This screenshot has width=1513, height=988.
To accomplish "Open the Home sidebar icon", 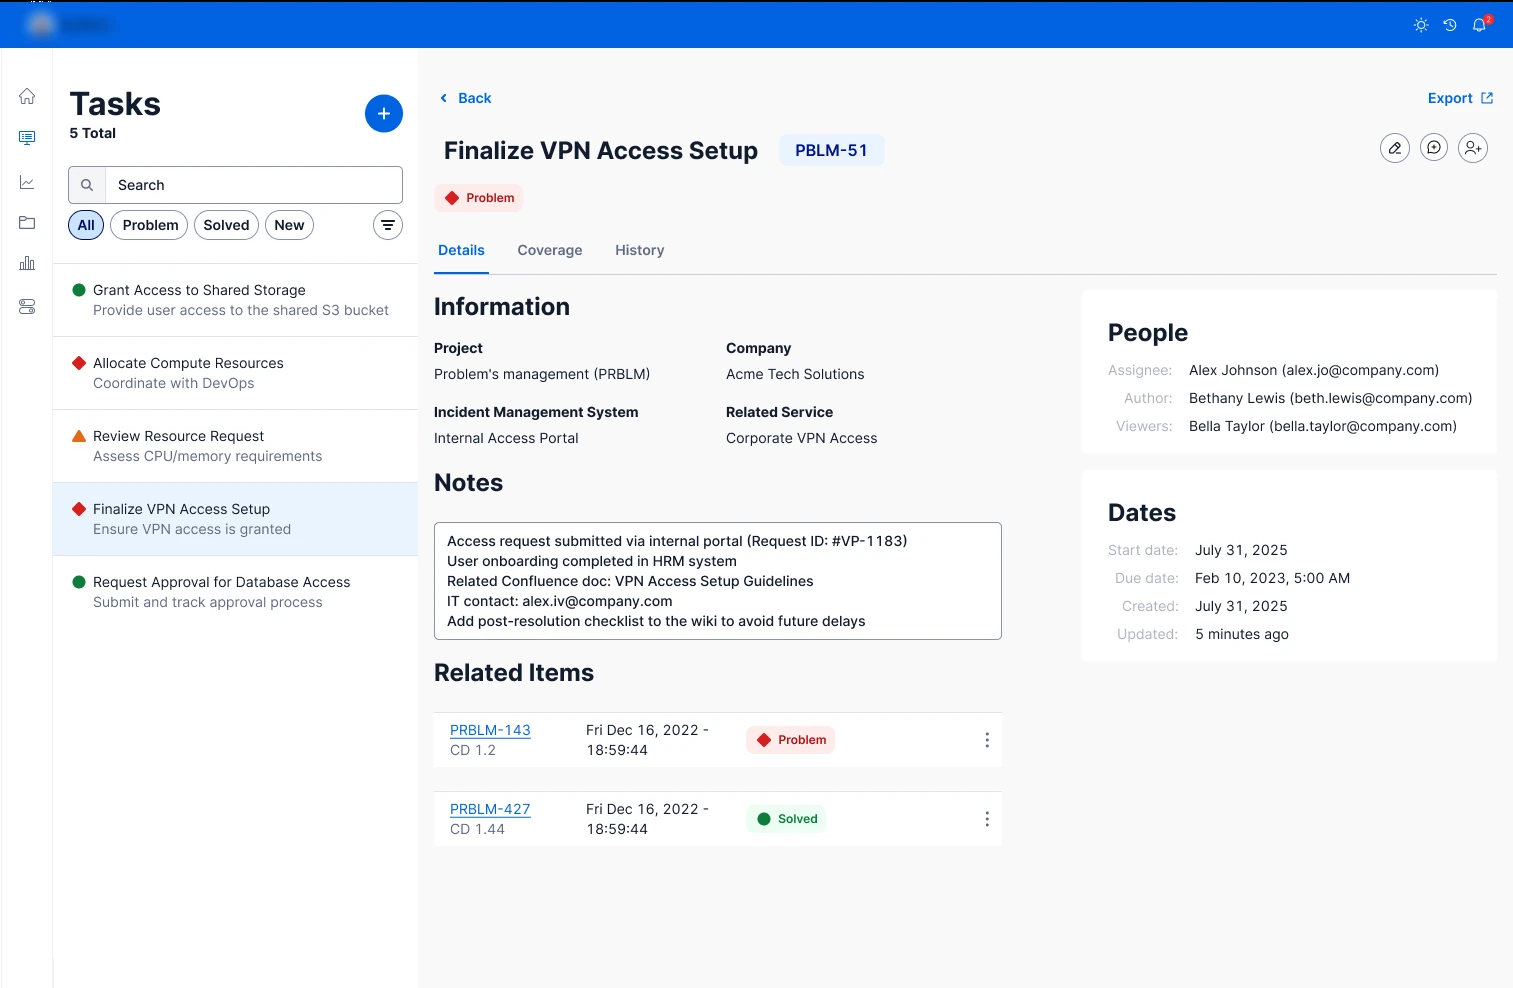I will tap(27, 96).
